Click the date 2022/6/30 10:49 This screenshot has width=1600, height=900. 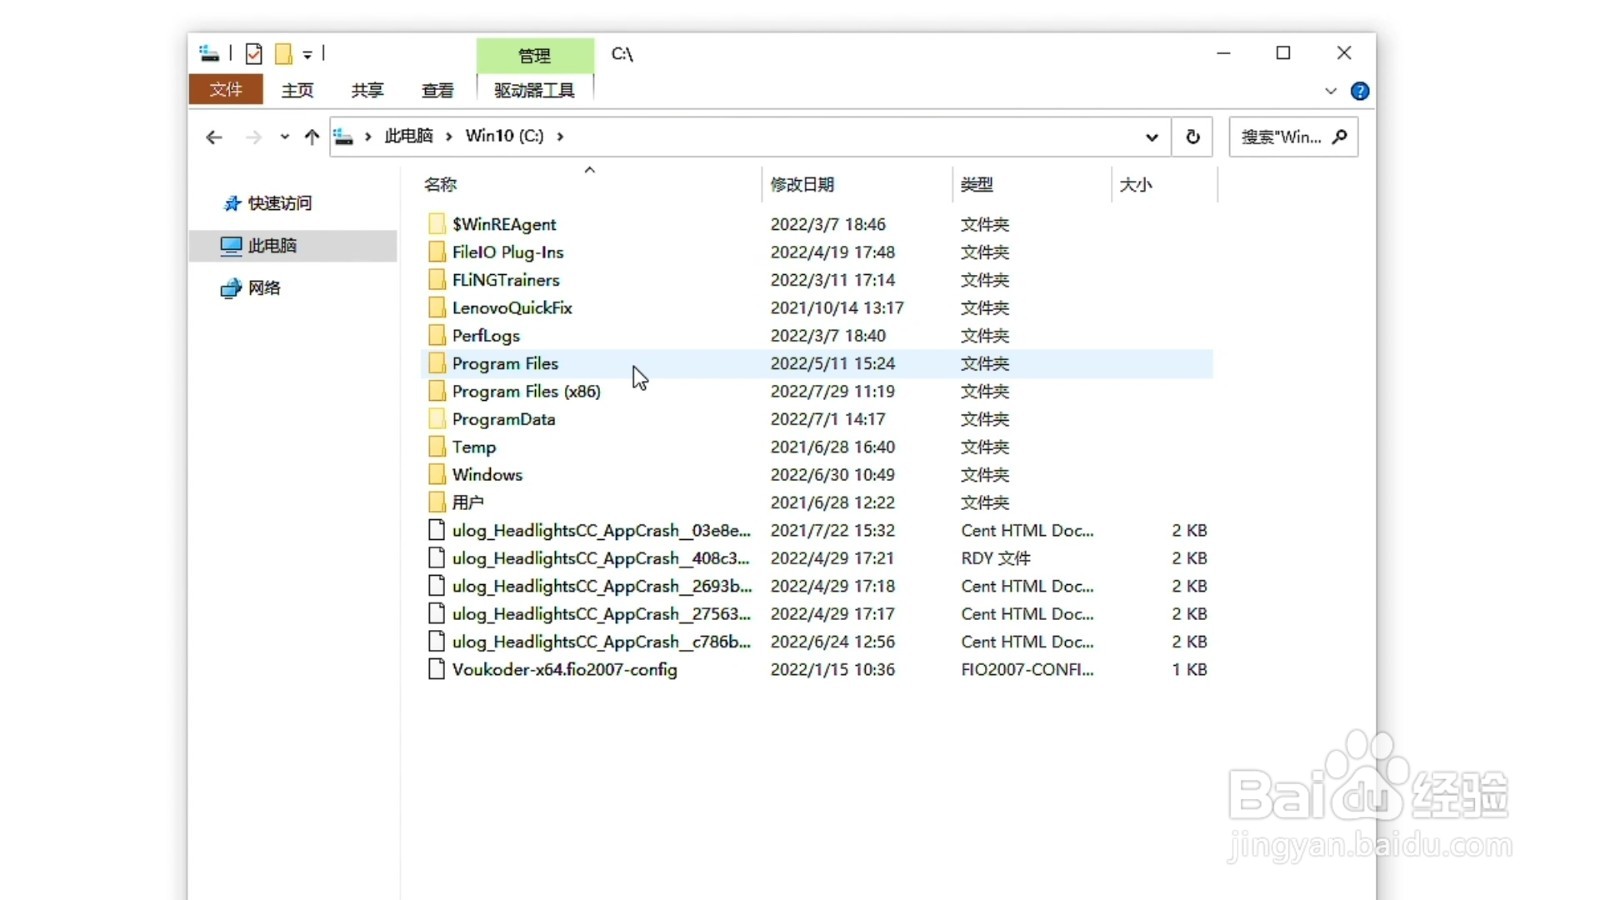click(x=833, y=475)
